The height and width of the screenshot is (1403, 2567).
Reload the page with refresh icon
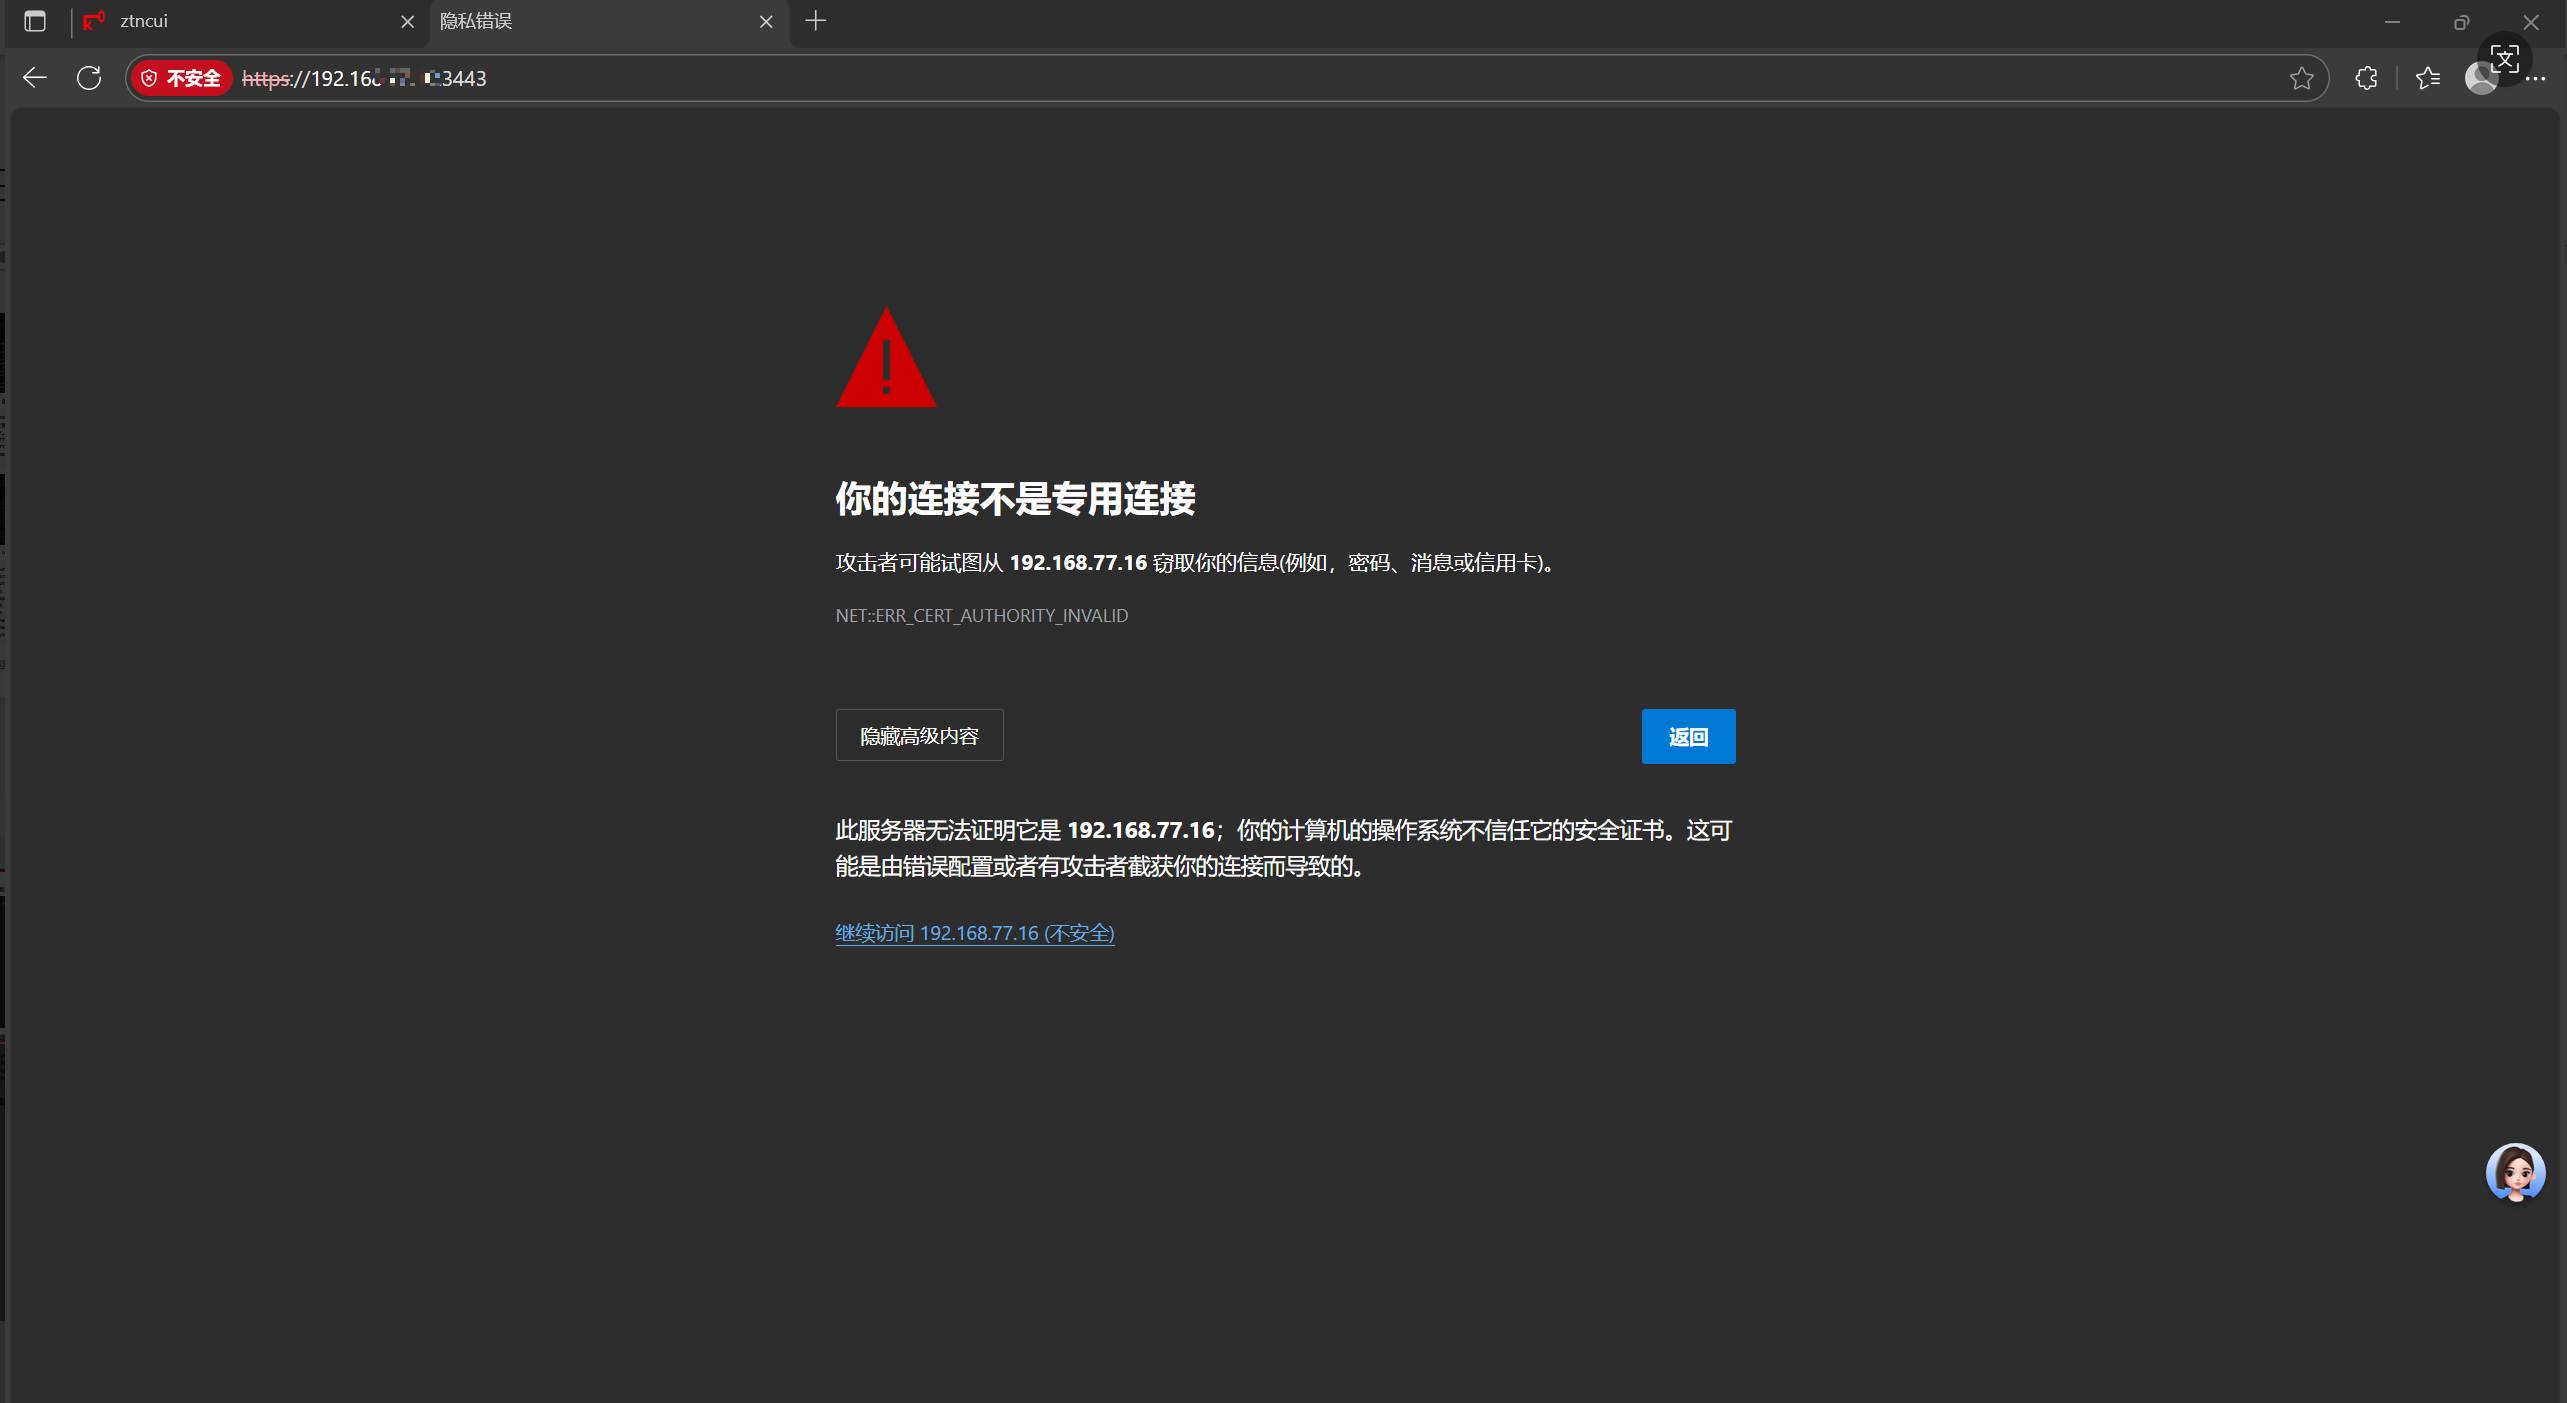pyautogui.click(x=89, y=78)
